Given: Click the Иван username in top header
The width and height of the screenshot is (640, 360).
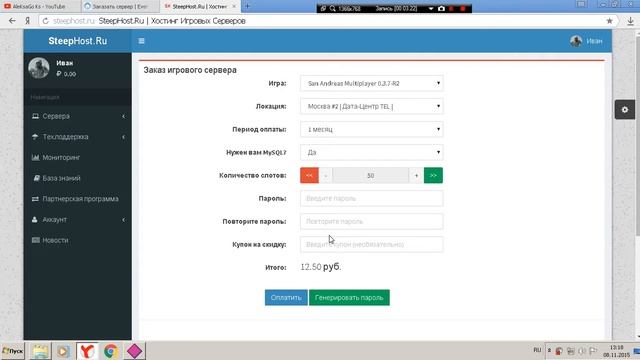Looking at the screenshot, I should click(x=594, y=41).
